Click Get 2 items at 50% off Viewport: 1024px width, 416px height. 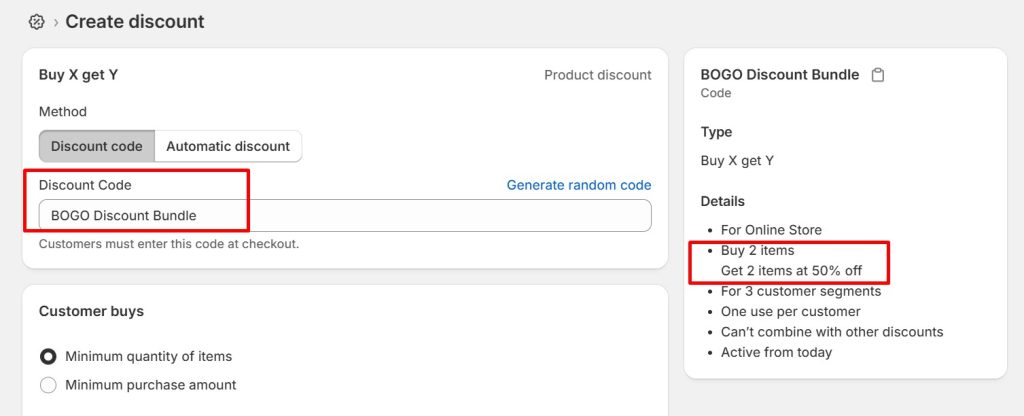tap(791, 271)
